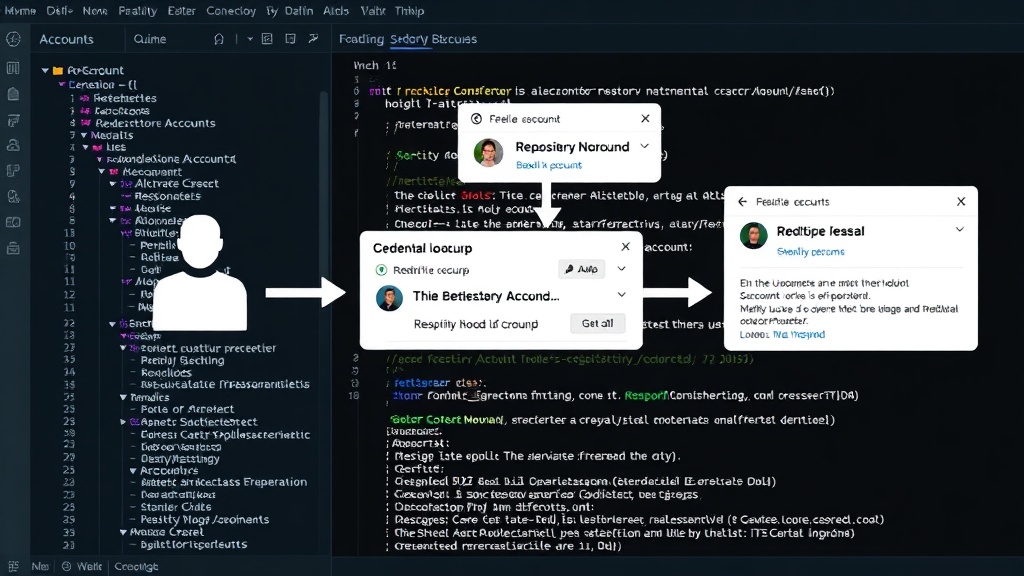This screenshot has height=576, width=1024.
Task: Click the Get all button
Action: (x=598, y=323)
